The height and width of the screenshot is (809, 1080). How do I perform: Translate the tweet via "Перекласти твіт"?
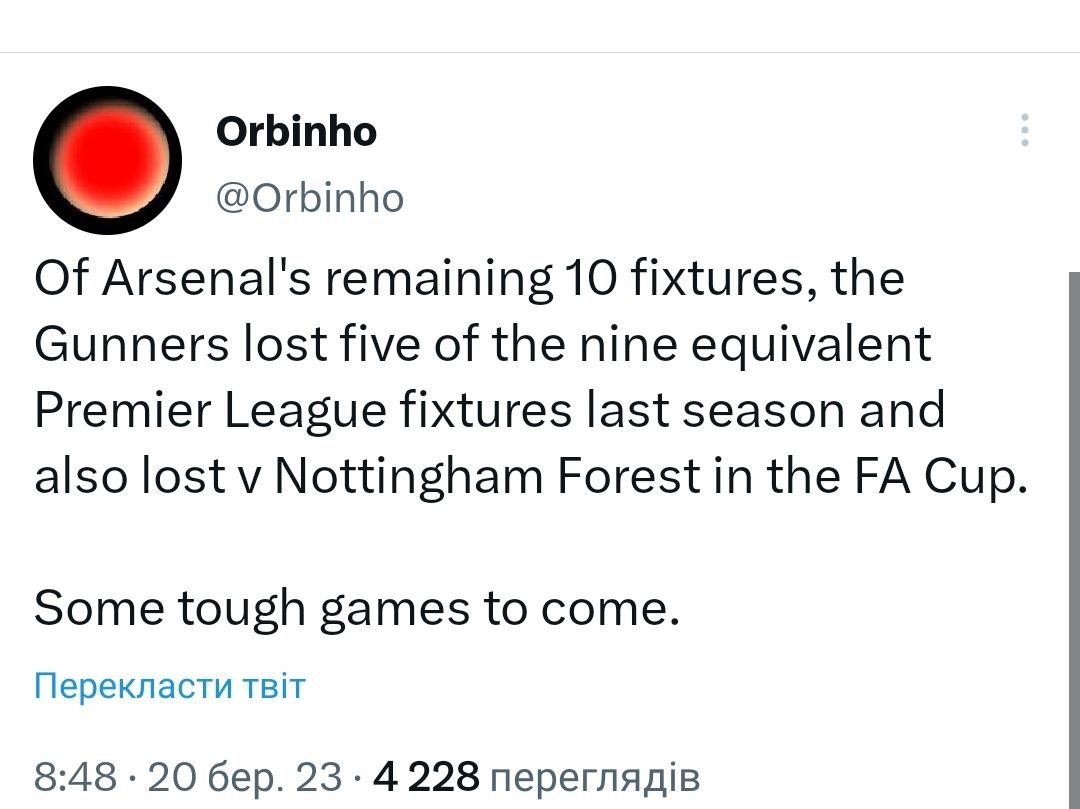pyautogui.click(x=170, y=686)
